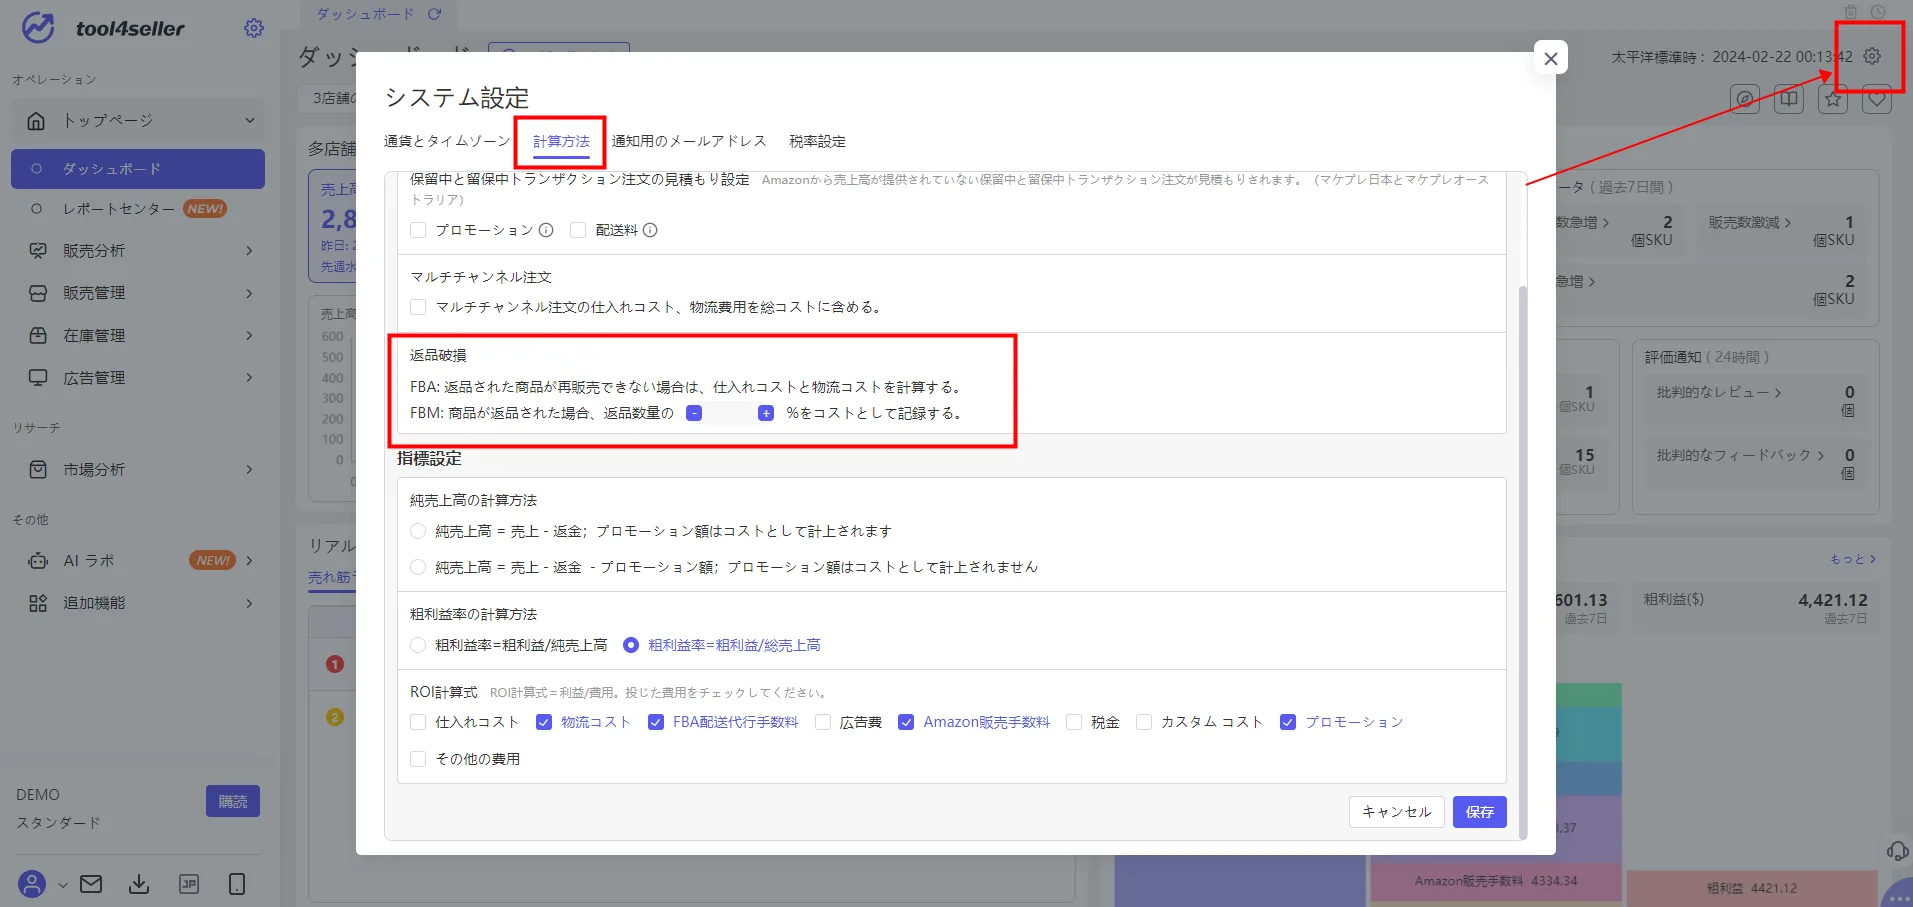Click the 追加機能 grid icon
1913x907 pixels.
[x=38, y=603]
